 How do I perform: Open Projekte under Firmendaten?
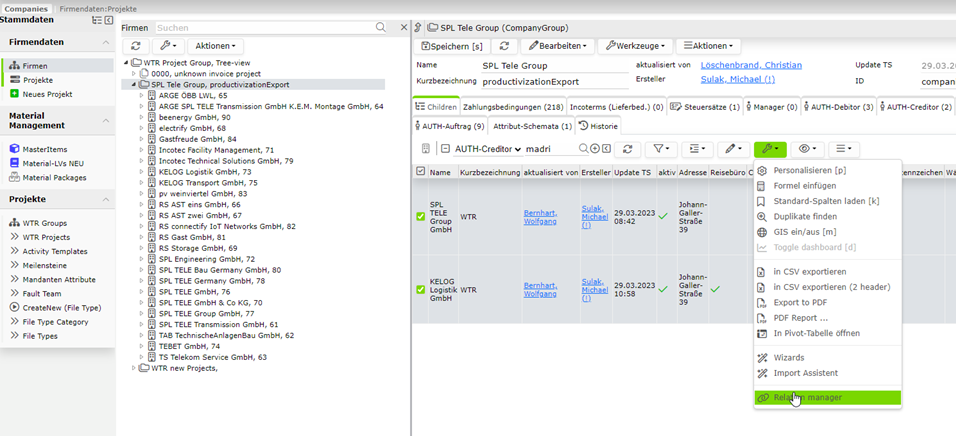[x=38, y=80]
